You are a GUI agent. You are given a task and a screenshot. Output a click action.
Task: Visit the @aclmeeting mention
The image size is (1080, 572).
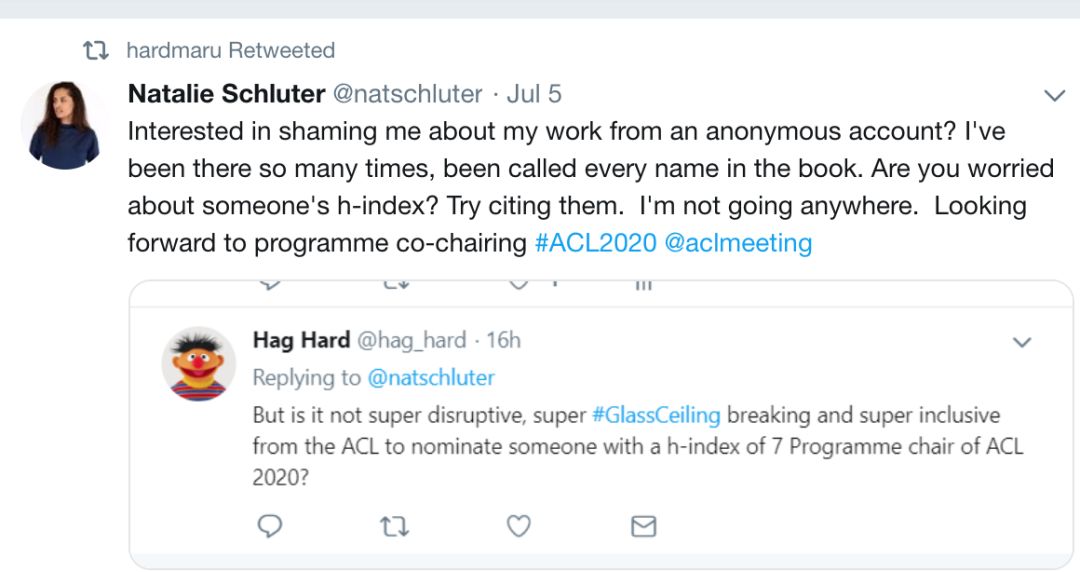[x=737, y=243]
